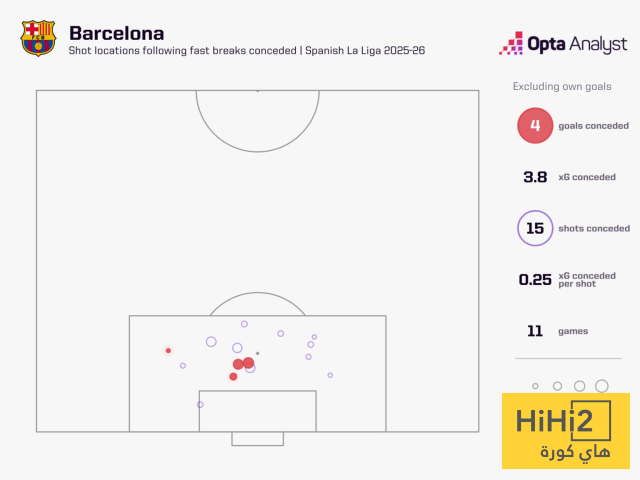Click the lowest red goal marker in the box

(x=233, y=377)
